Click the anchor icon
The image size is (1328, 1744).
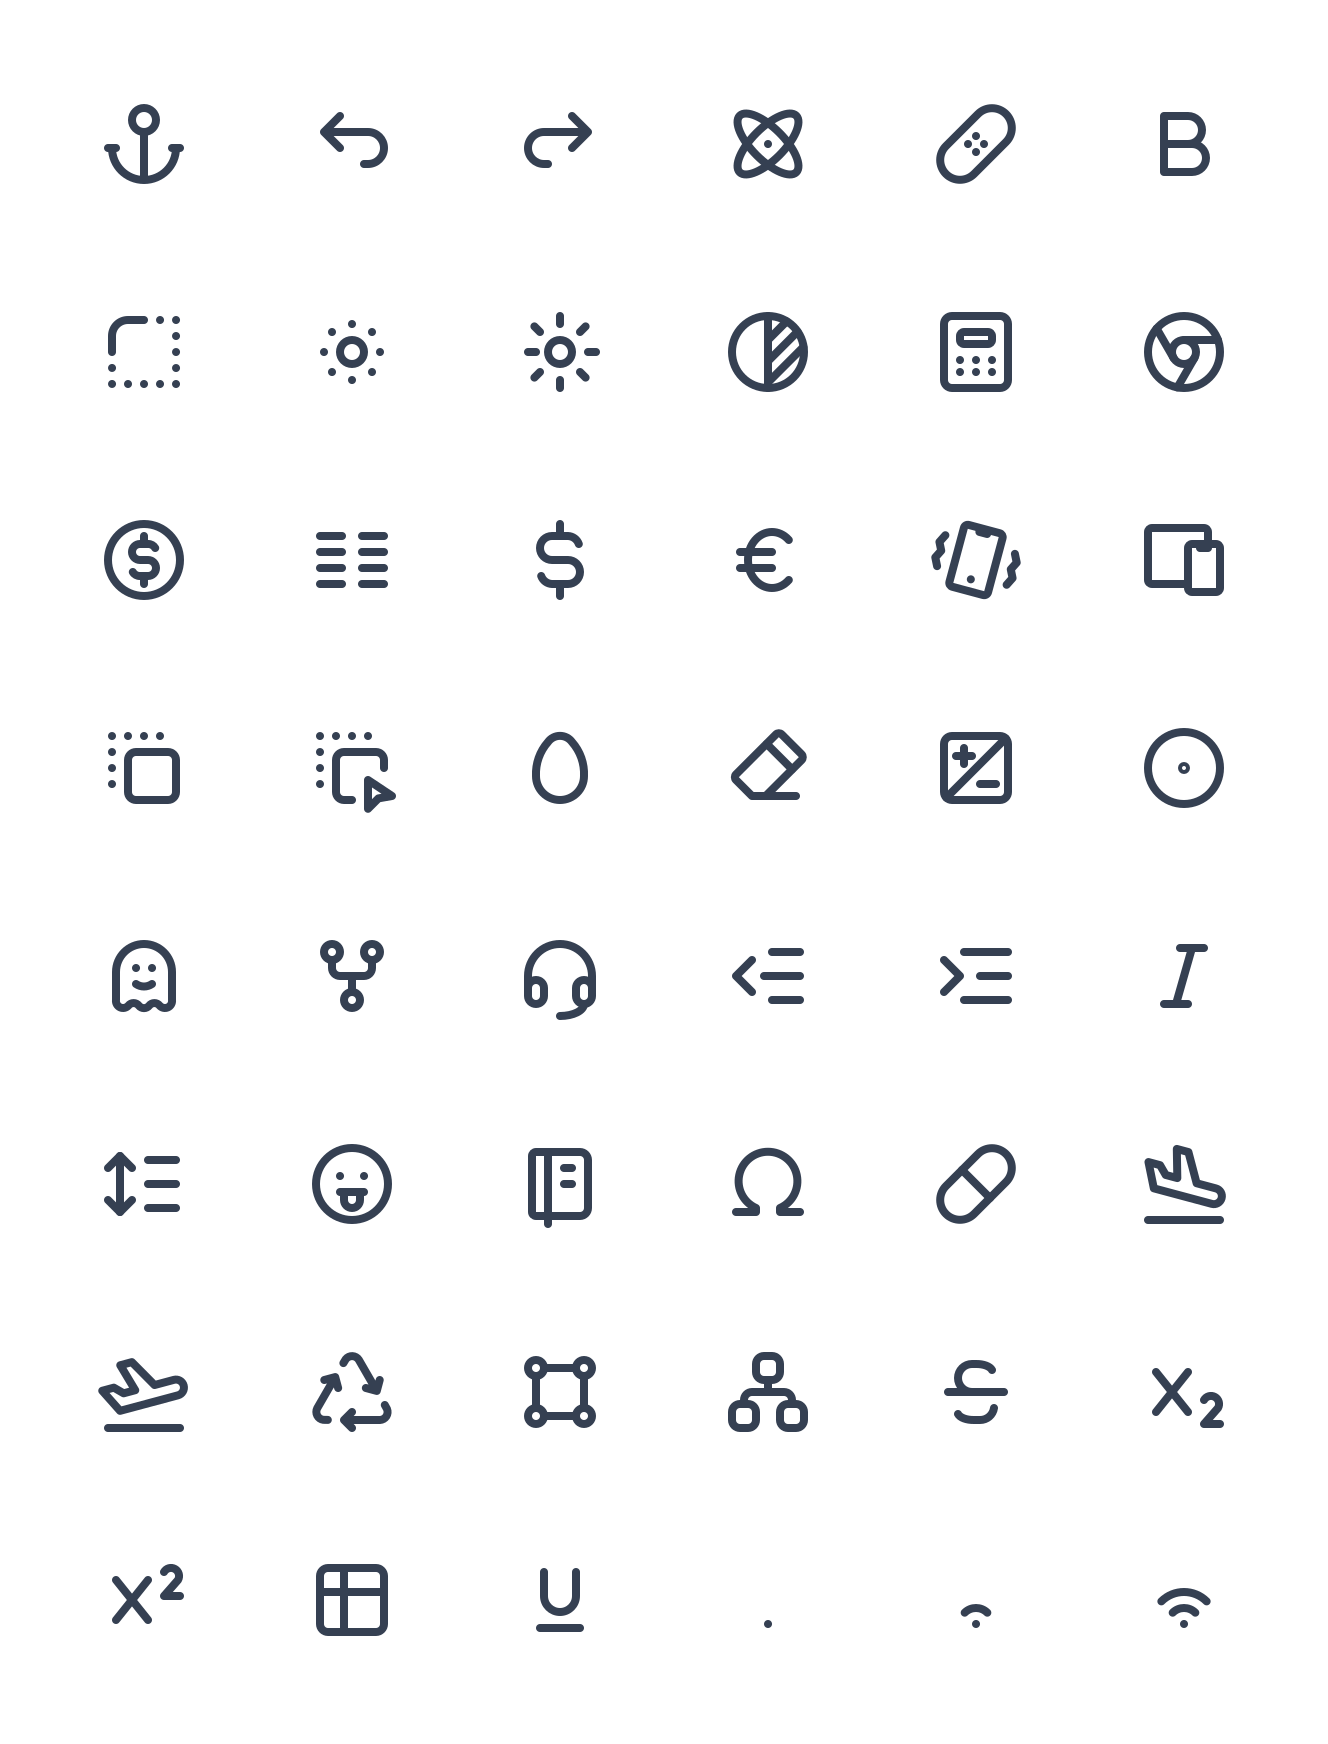coord(144,144)
